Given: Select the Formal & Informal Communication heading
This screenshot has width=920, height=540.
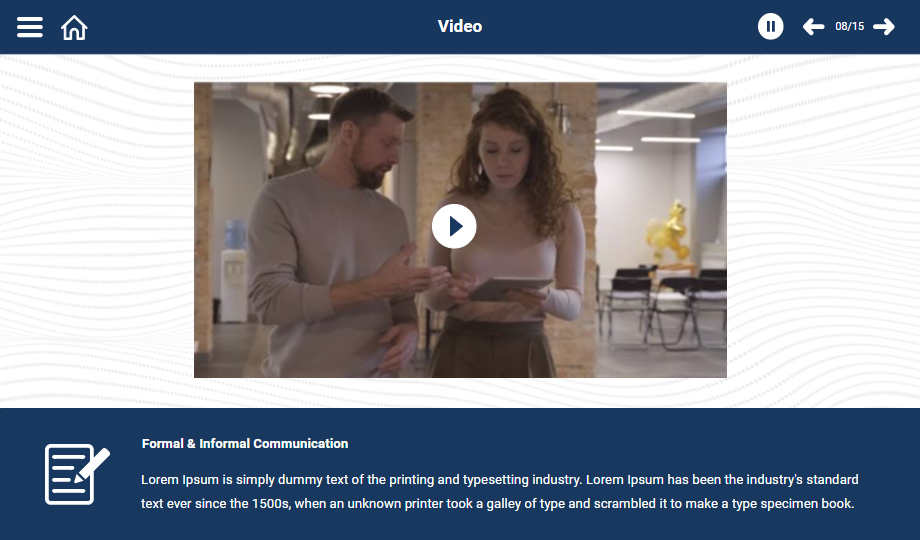Looking at the screenshot, I should [x=245, y=444].
